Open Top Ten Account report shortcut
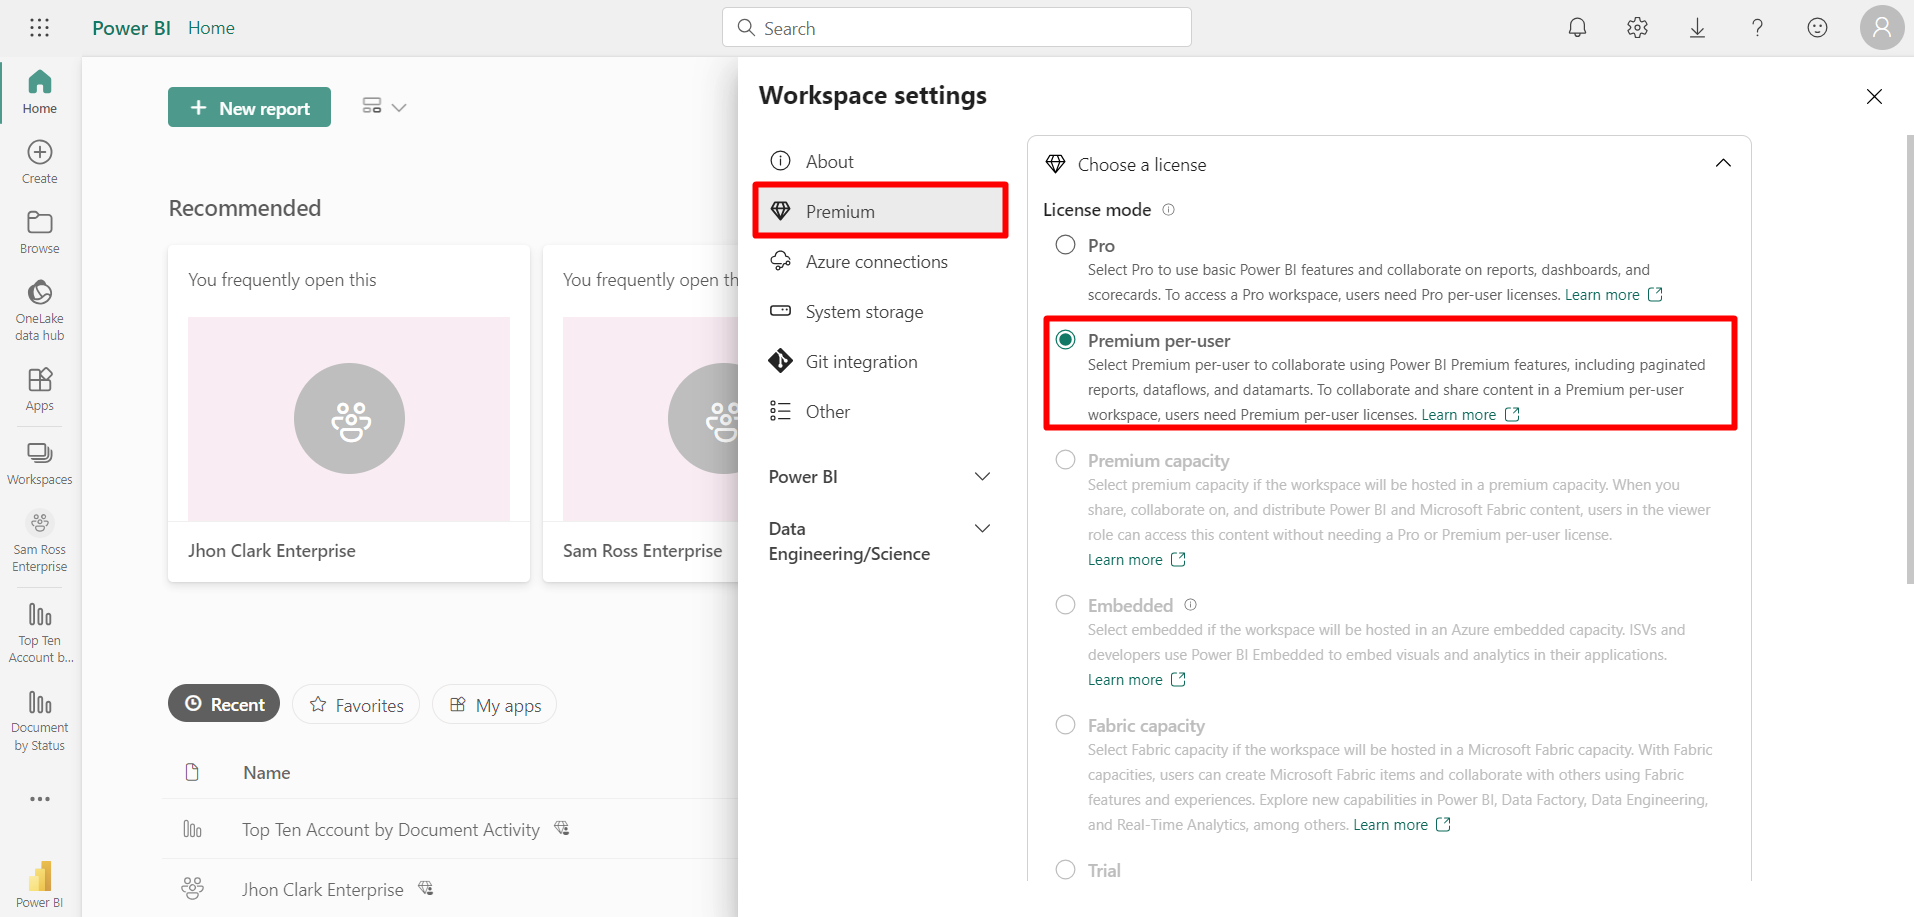Viewport: 1914px width, 917px height. tap(40, 633)
